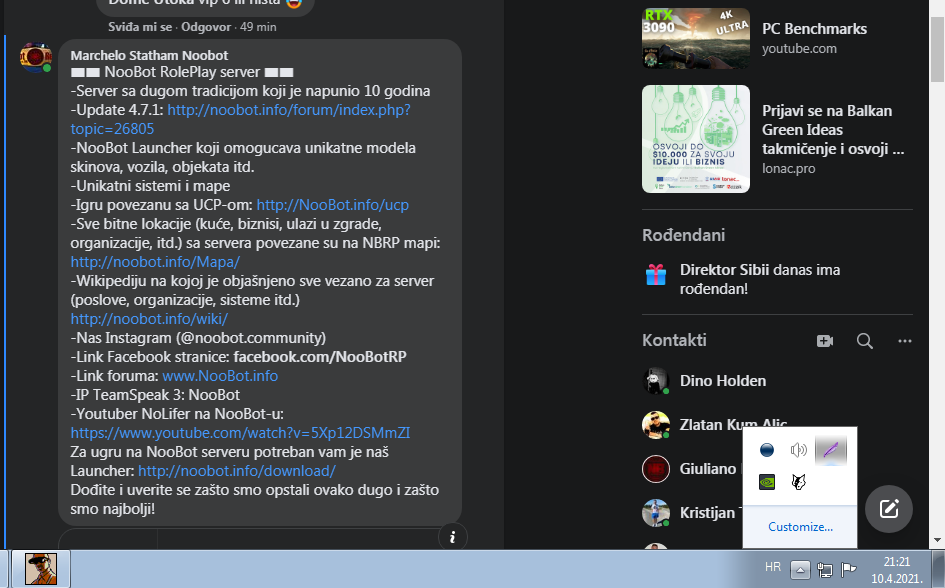Viewport: 945px width, 588px height.
Task: Click Odgovor on top comment
Action: pyautogui.click(x=206, y=27)
